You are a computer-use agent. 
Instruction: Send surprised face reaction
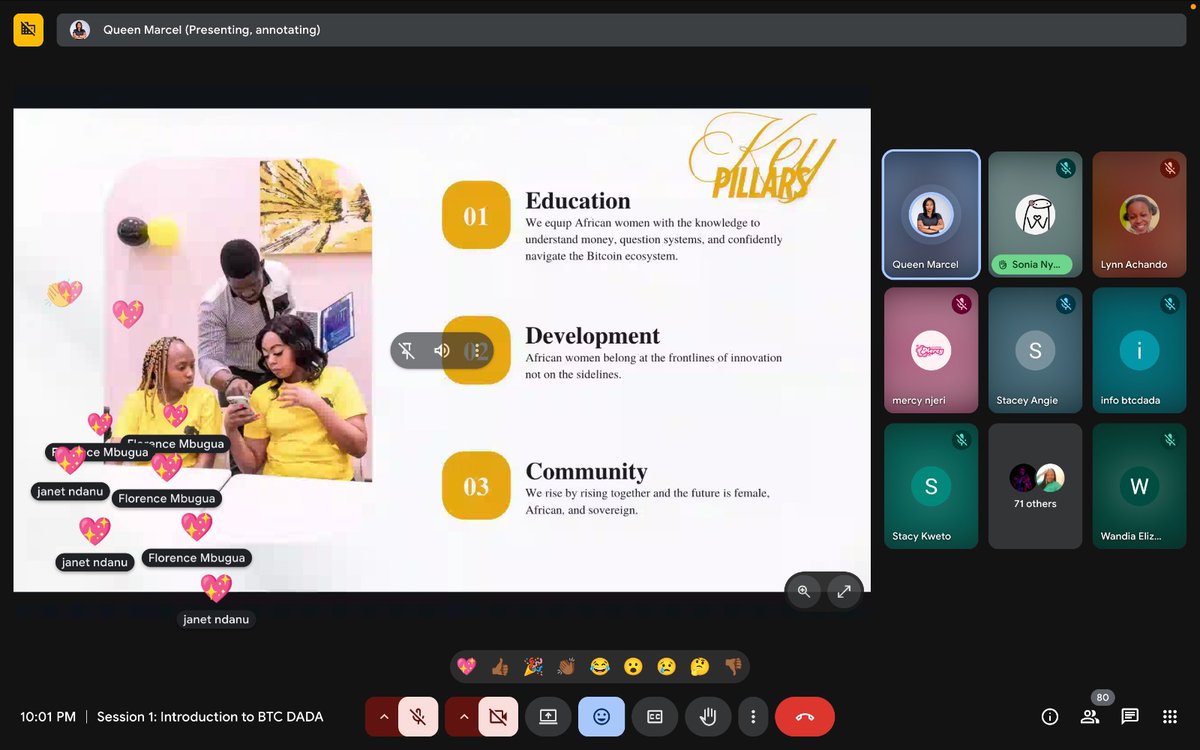click(633, 666)
